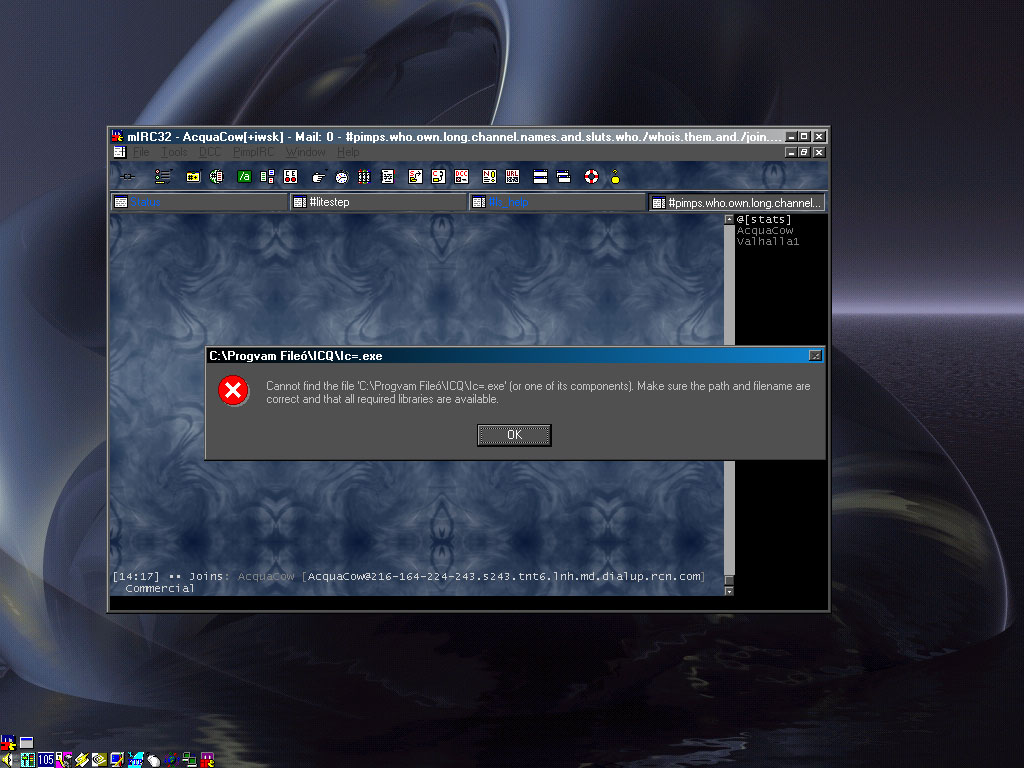This screenshot has width=1024, height=768.
Task: Click the Cascade Windows toolbar icon
Action: pos(564,176)
